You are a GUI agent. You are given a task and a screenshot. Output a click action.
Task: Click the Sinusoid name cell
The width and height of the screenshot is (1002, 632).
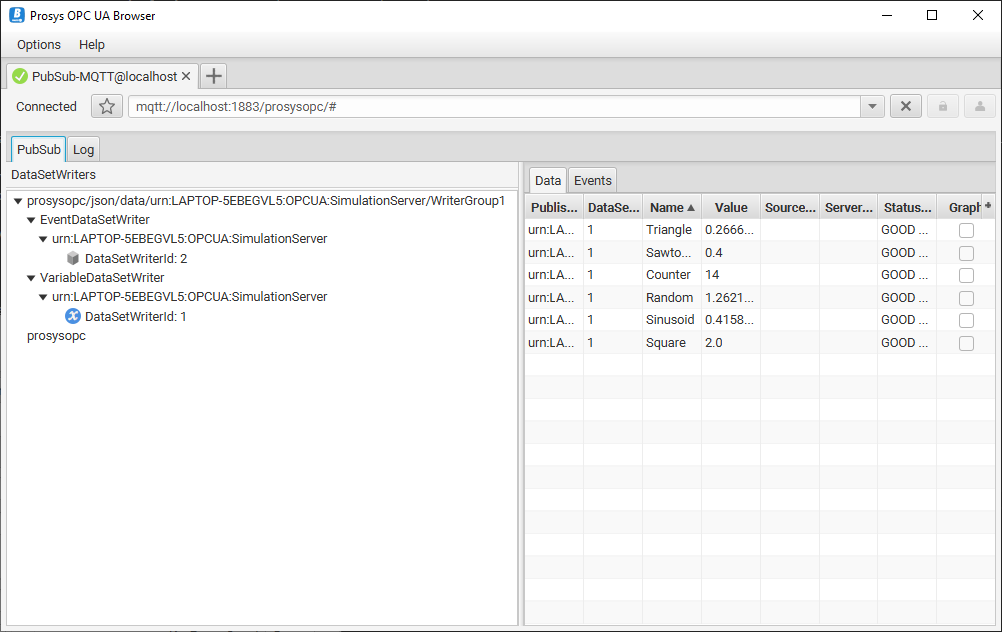(x=670, y=320)
